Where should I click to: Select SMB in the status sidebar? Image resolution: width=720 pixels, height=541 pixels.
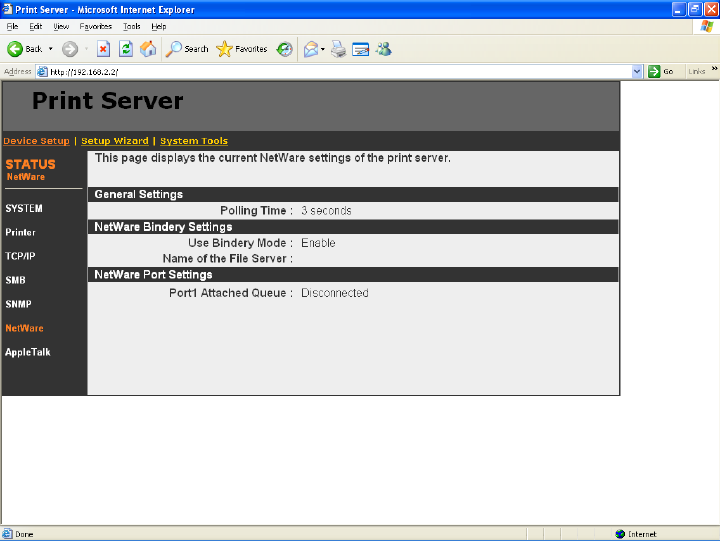click(x=15, y=280)
